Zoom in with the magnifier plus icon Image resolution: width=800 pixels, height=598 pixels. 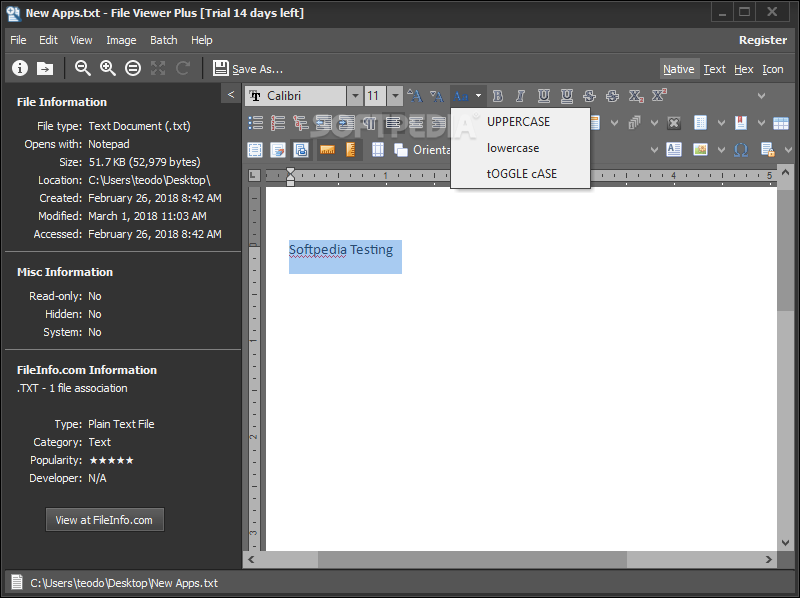[x=108, y=68]
